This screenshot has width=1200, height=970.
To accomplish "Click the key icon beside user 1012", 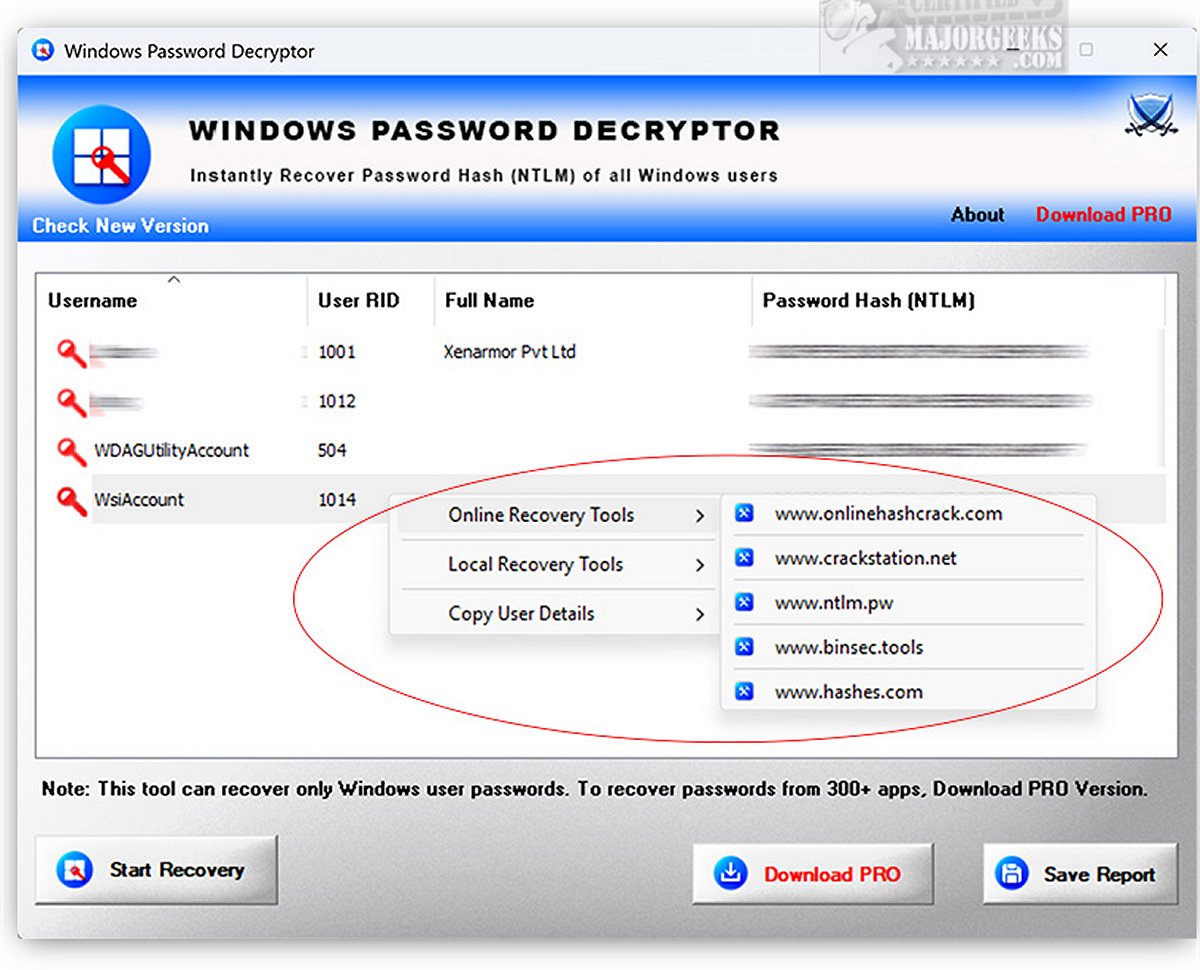I will pos(72,401).
